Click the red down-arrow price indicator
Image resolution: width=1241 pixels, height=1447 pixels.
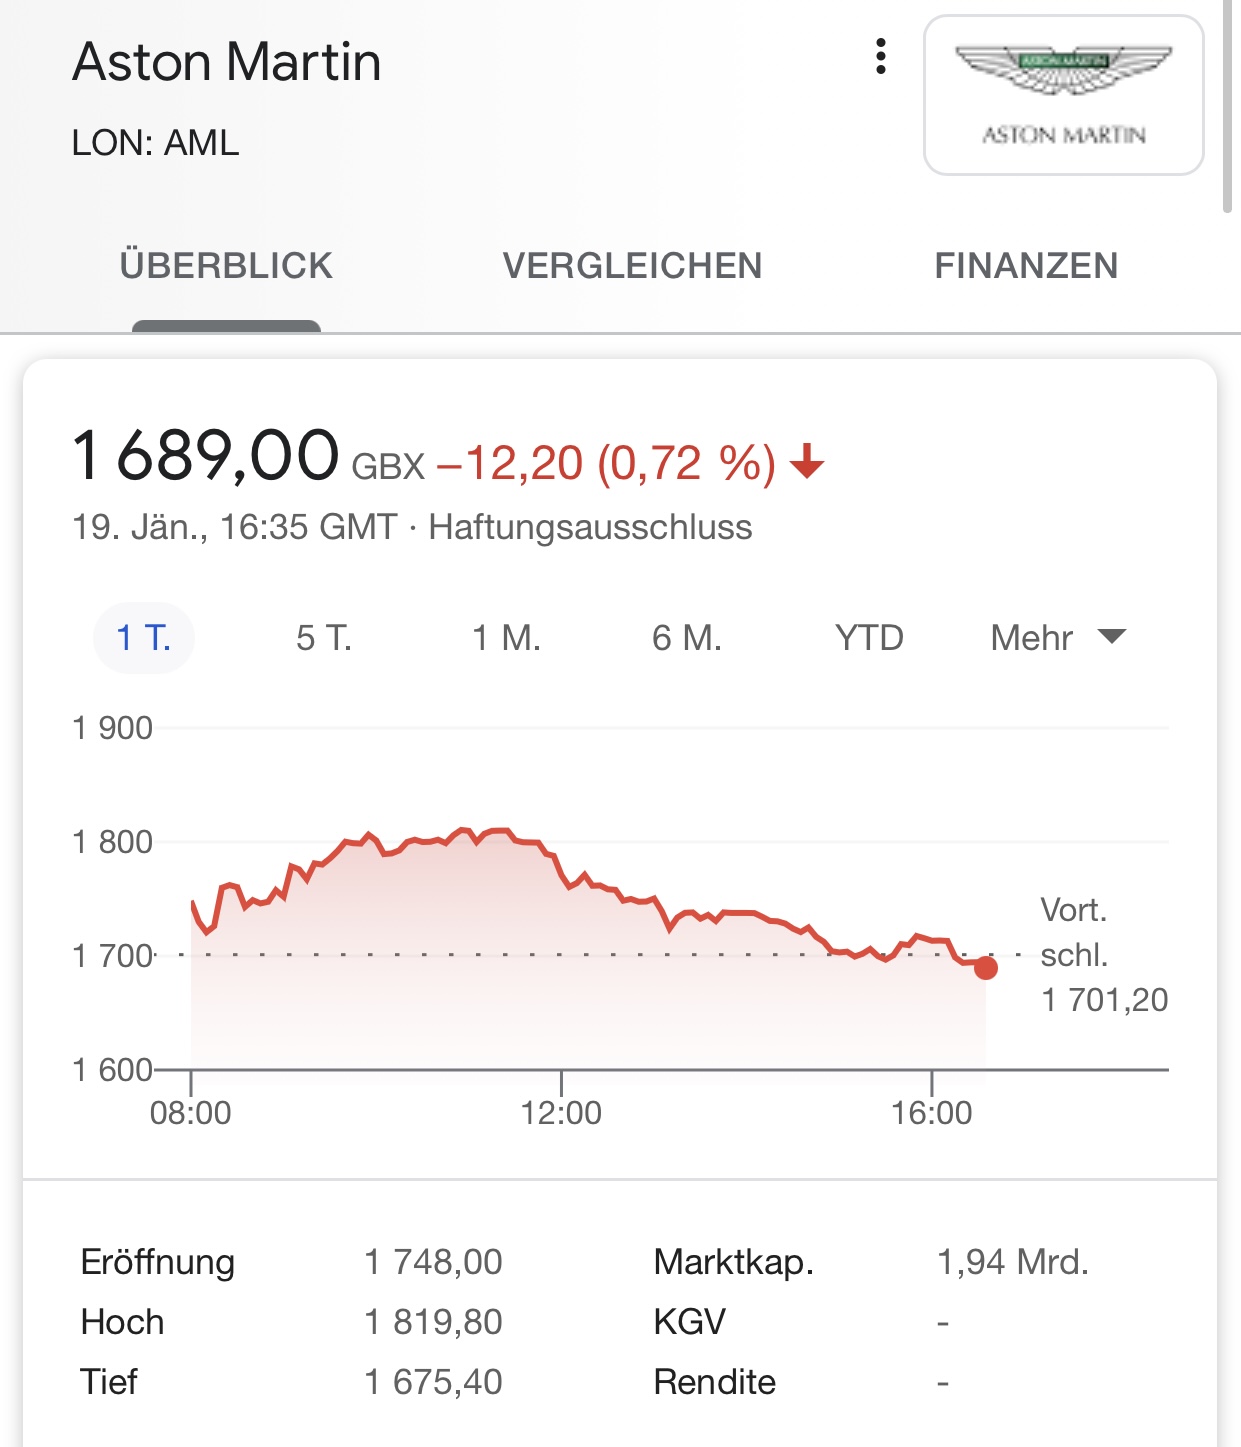[807, 463]
